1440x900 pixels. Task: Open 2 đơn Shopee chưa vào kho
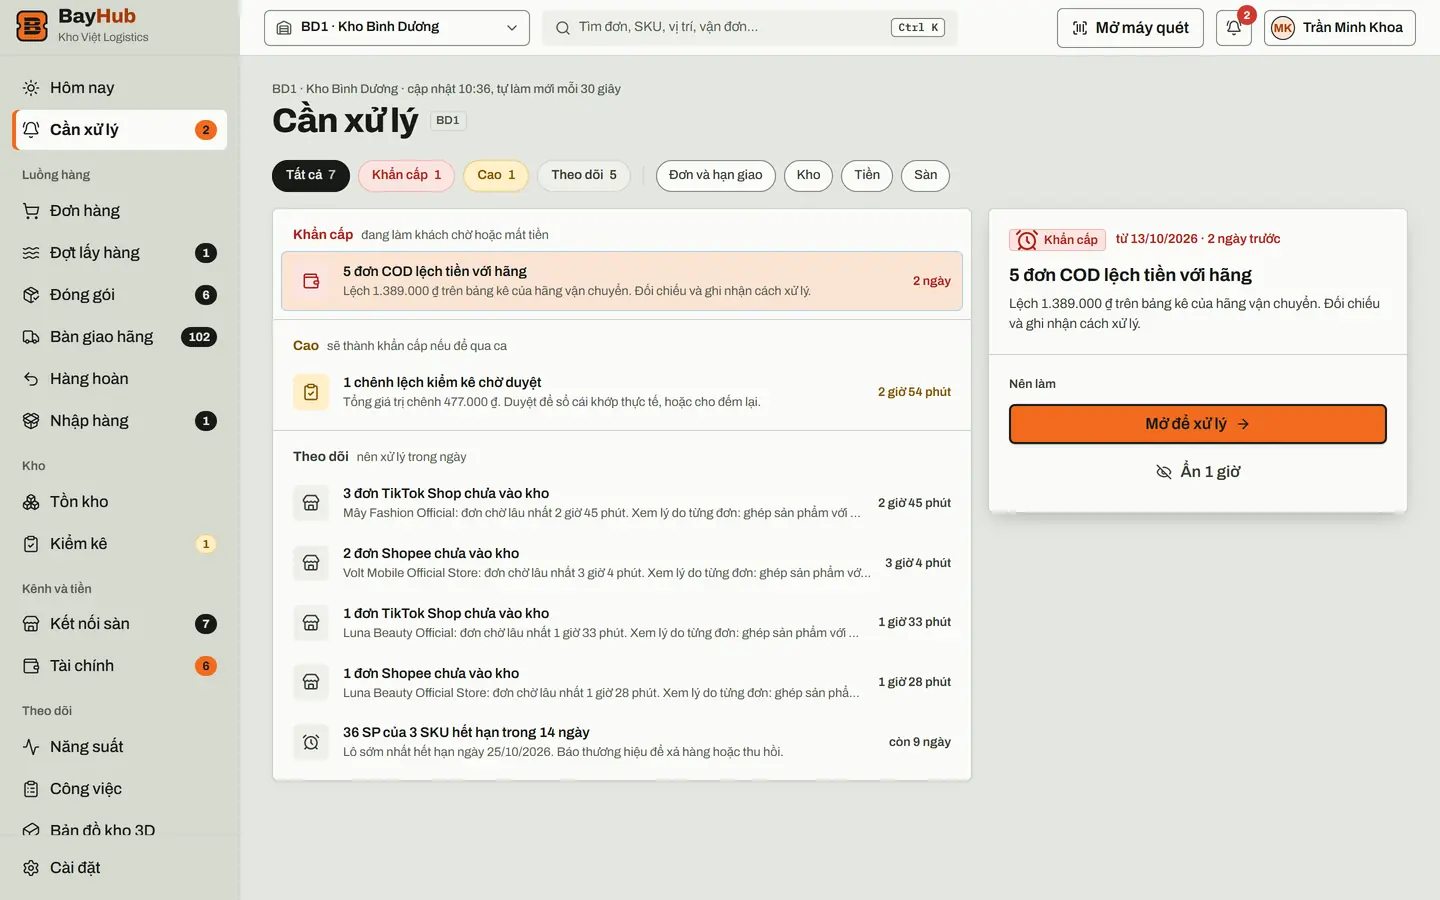click(622, 563)
